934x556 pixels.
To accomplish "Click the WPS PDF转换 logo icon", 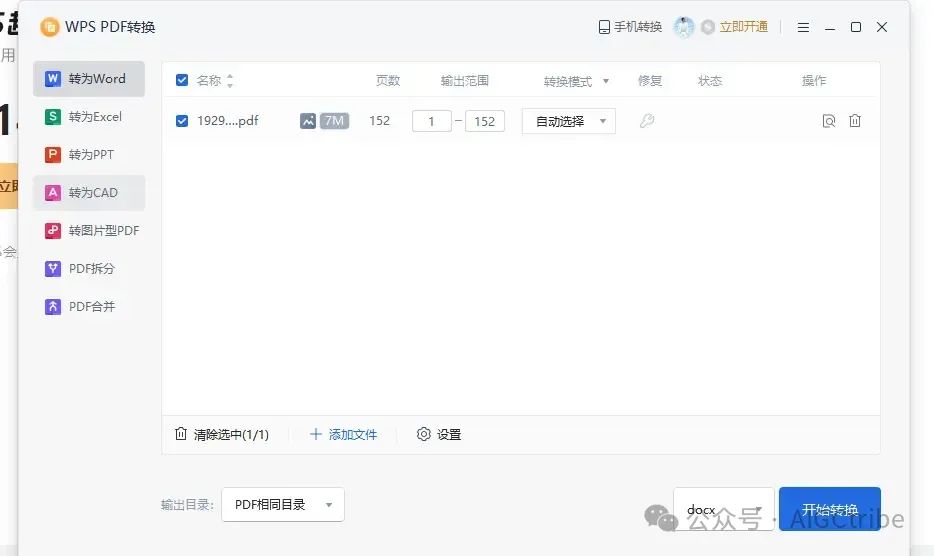I will point(50,27).
